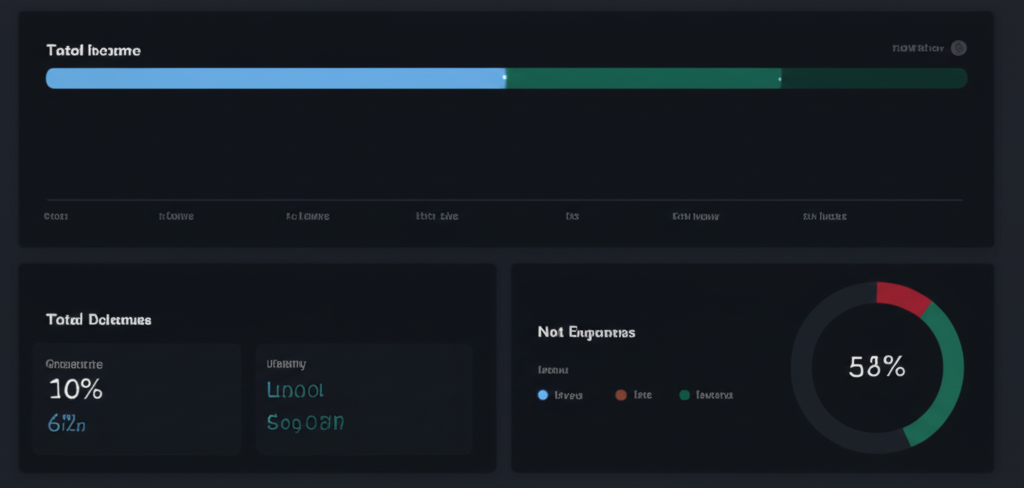Click the green 'Sog' value in the second card
Image resolution: width=1024 pixels, height=488 pixels.
pos(305,422)
